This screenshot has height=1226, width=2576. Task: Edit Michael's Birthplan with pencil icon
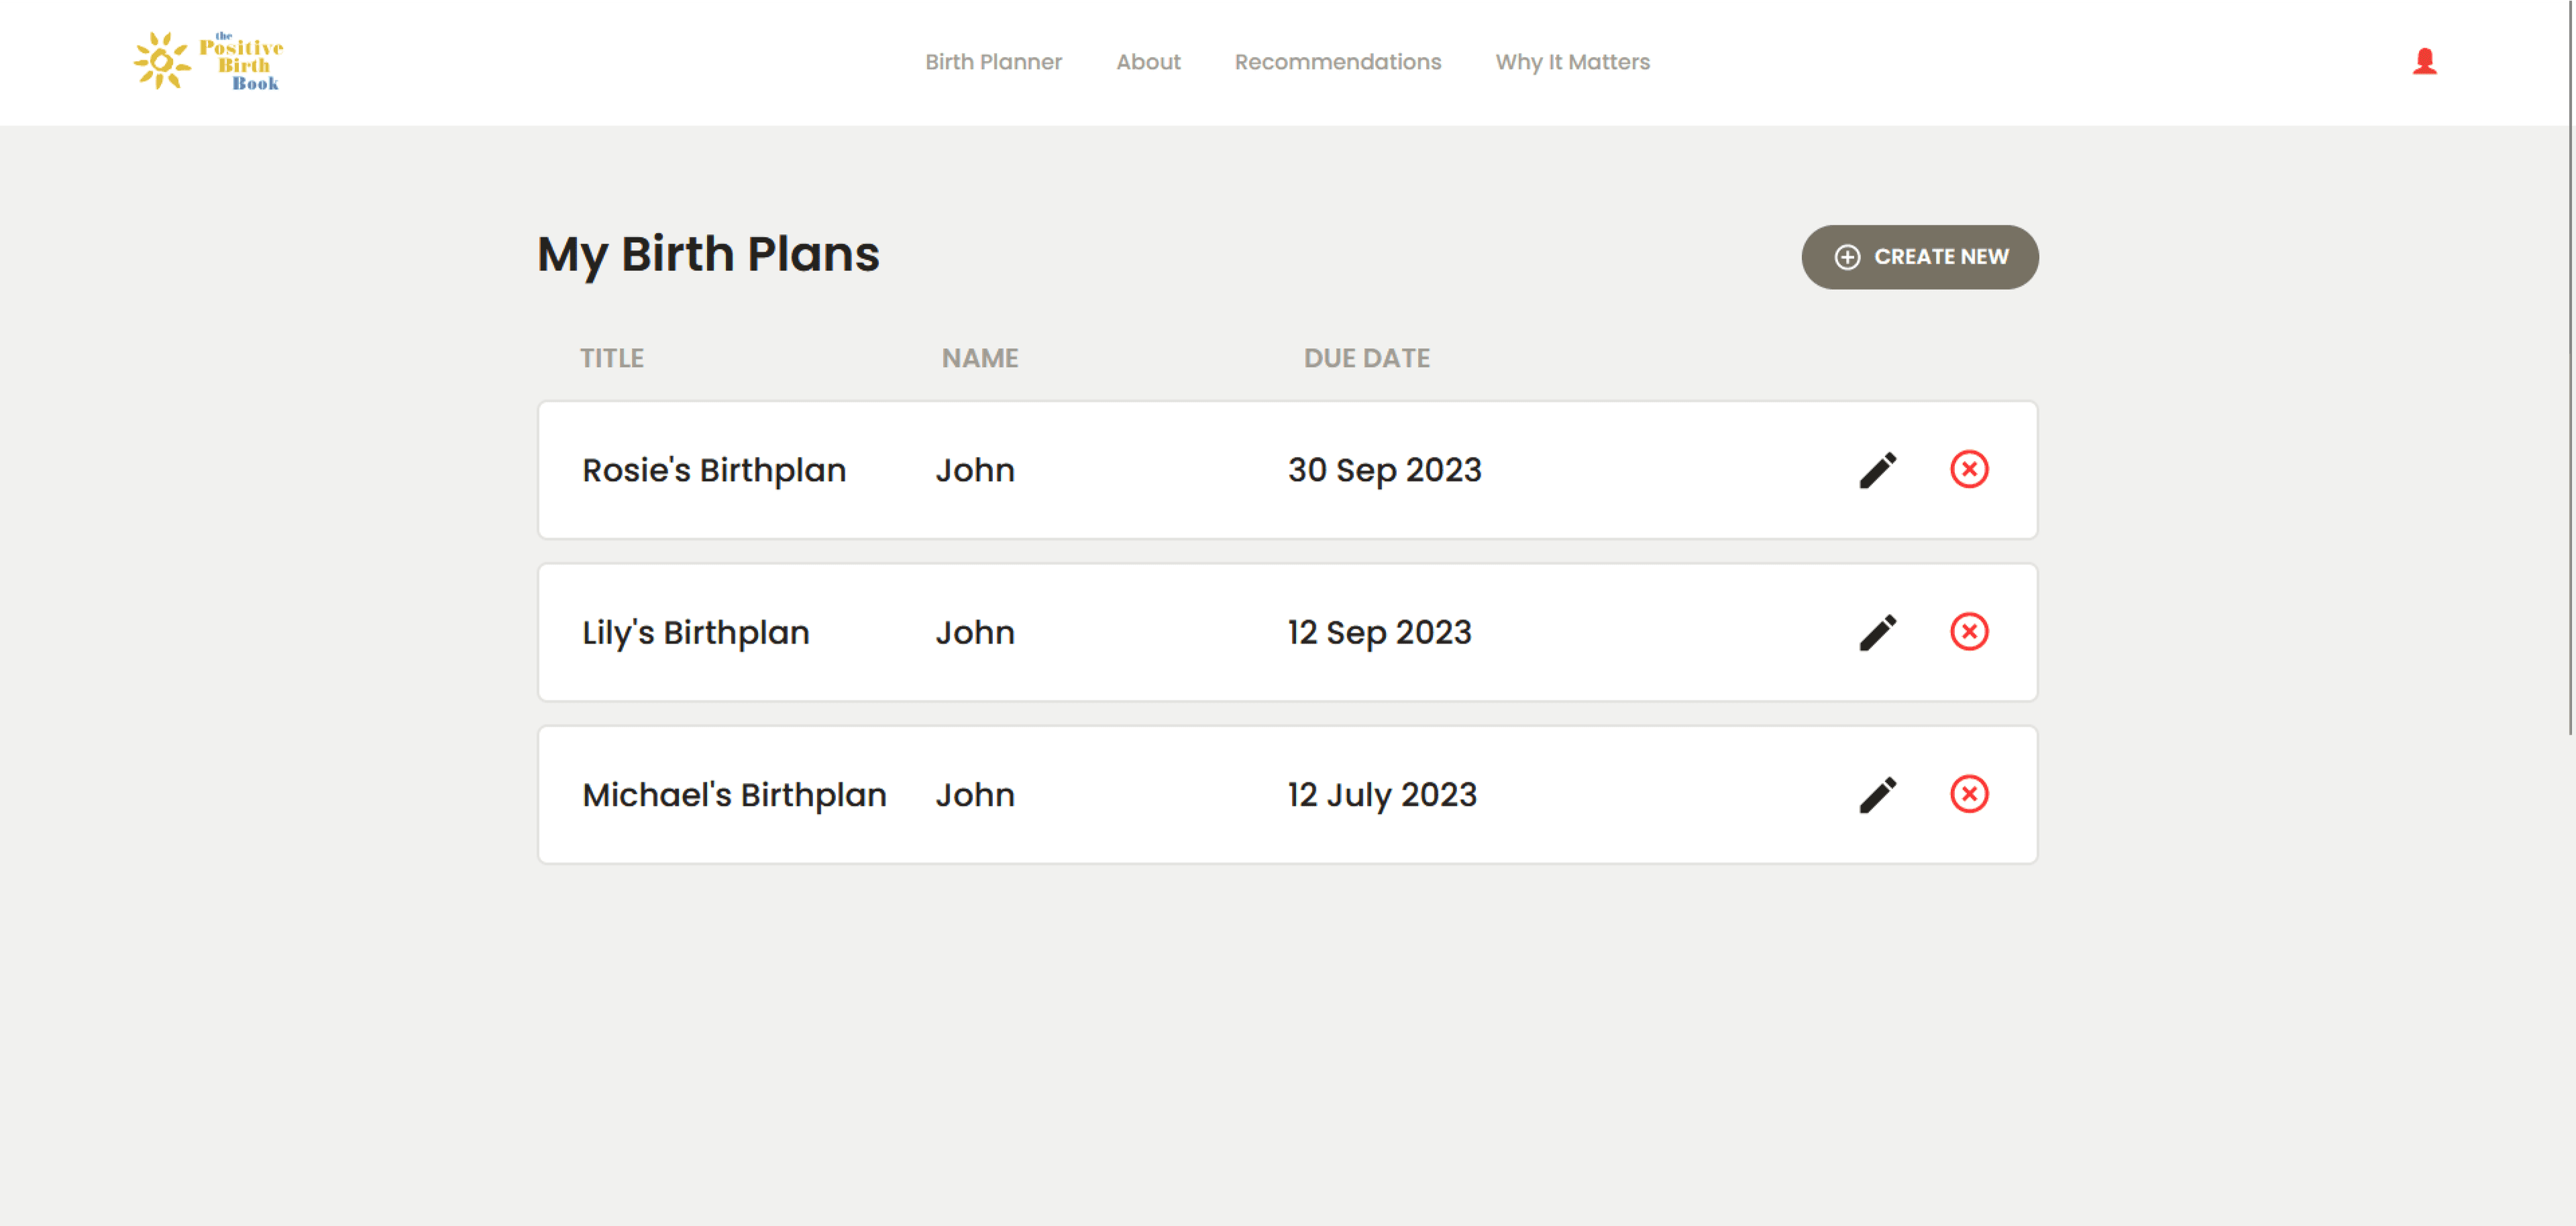click(1877, 795)
